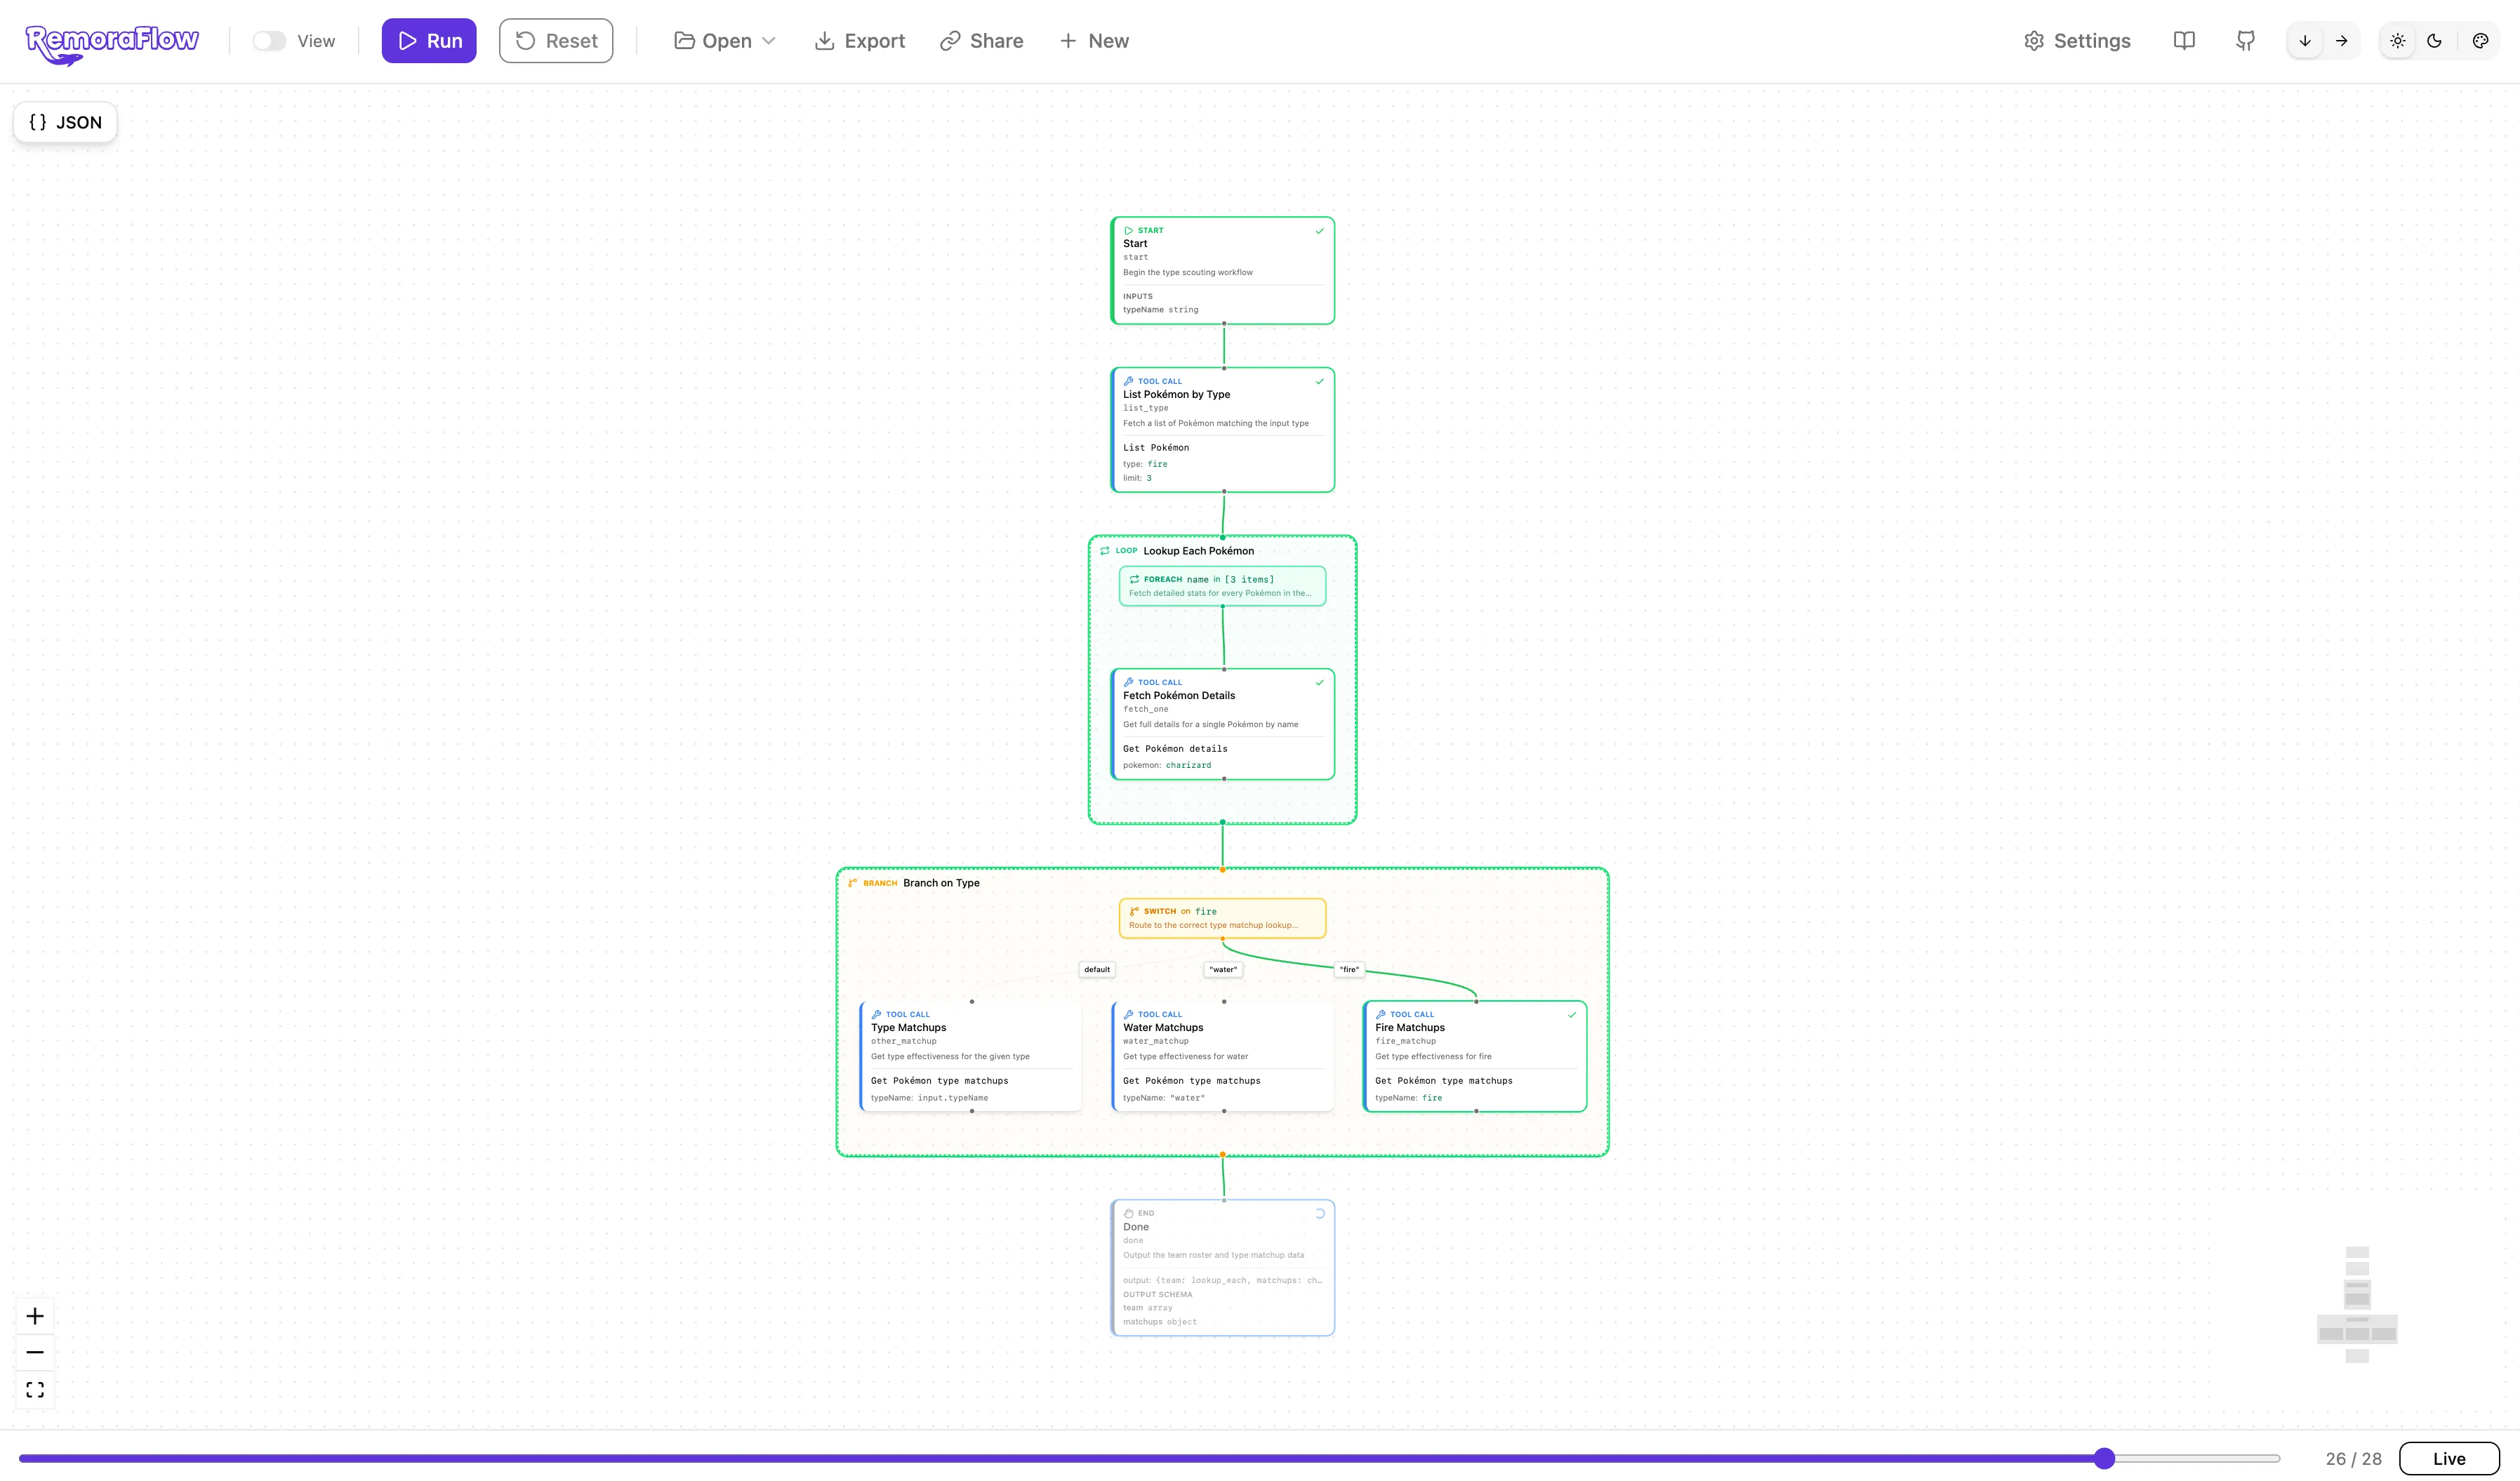Select the List Pokémon by Type node

(x=1223, y=430)
